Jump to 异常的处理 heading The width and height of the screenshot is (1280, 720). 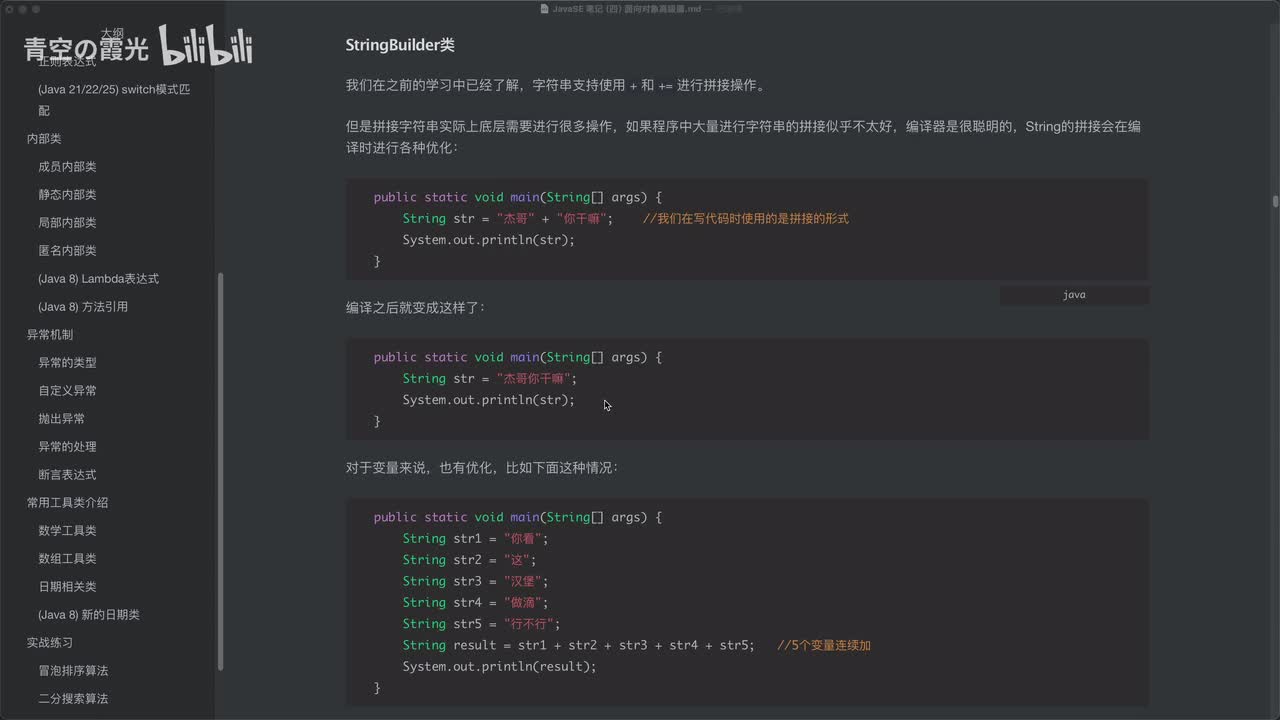click(67, 447)
